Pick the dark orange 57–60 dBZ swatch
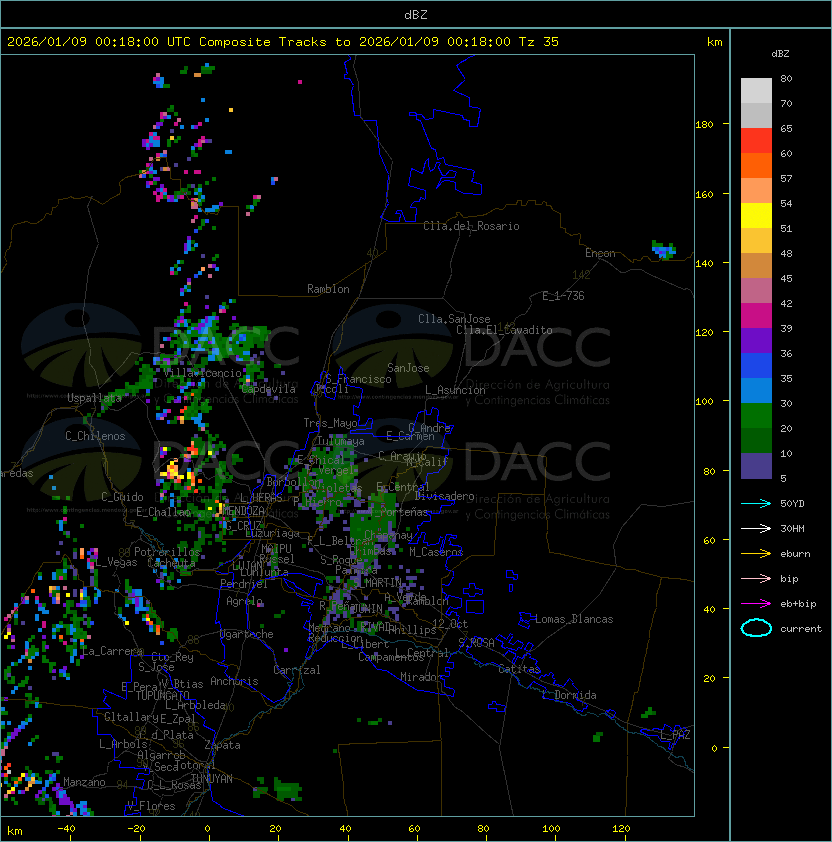The image size is (832, 842). coord(756,166)
